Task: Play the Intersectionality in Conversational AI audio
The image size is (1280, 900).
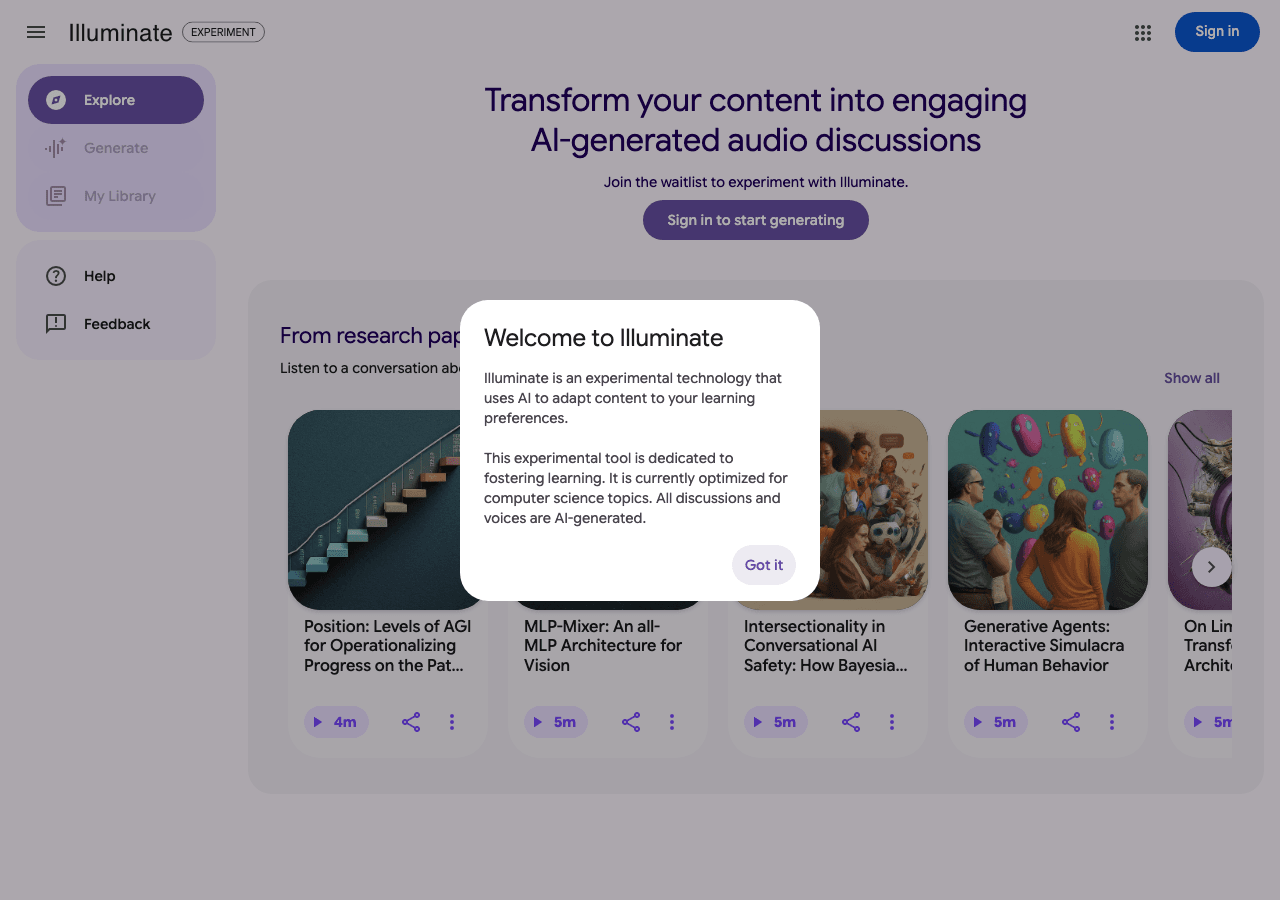Action: point(776,722)
